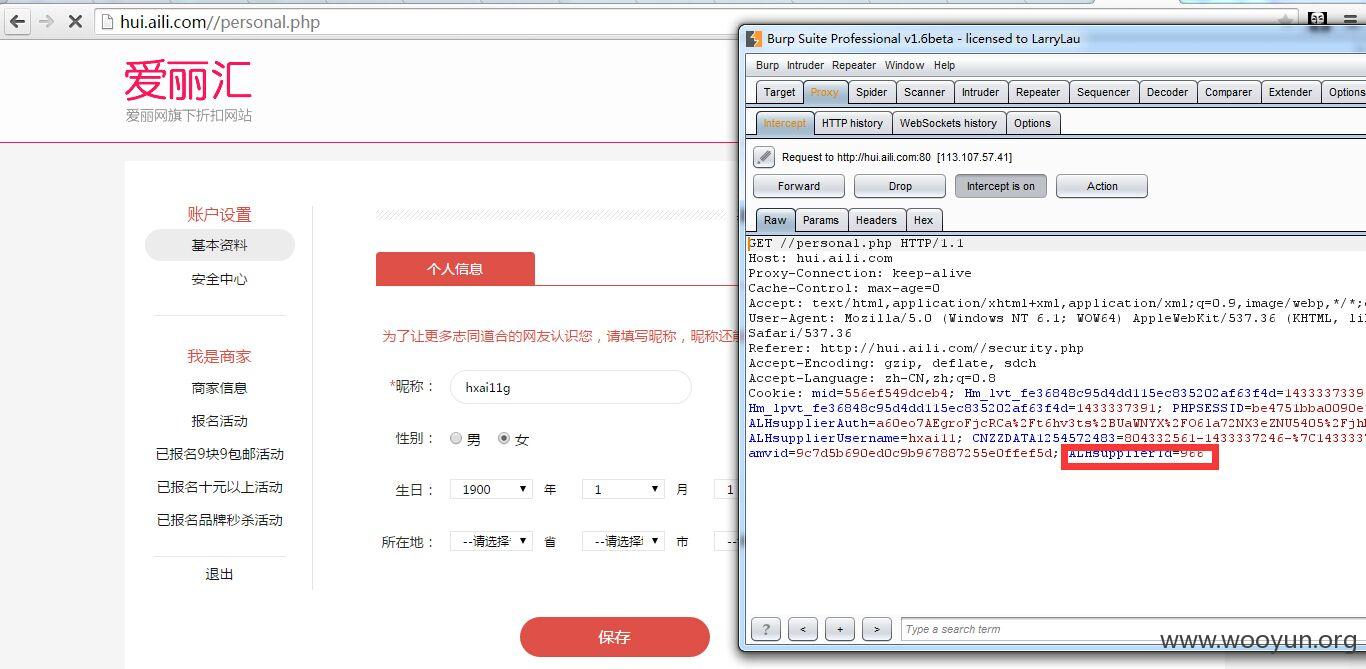The height and width of the screenshot is (669, 1366).
Task: Open 已报名9块9包邮活动 link
Action: coord(219,454)
